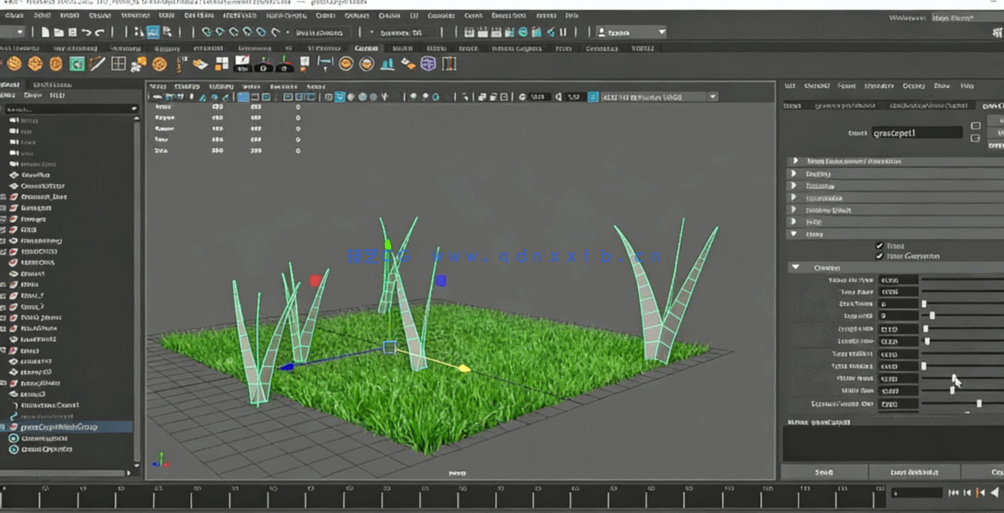Click the bar chart shelf icon
1004x513 pixels.
click(x=386, y=64)
